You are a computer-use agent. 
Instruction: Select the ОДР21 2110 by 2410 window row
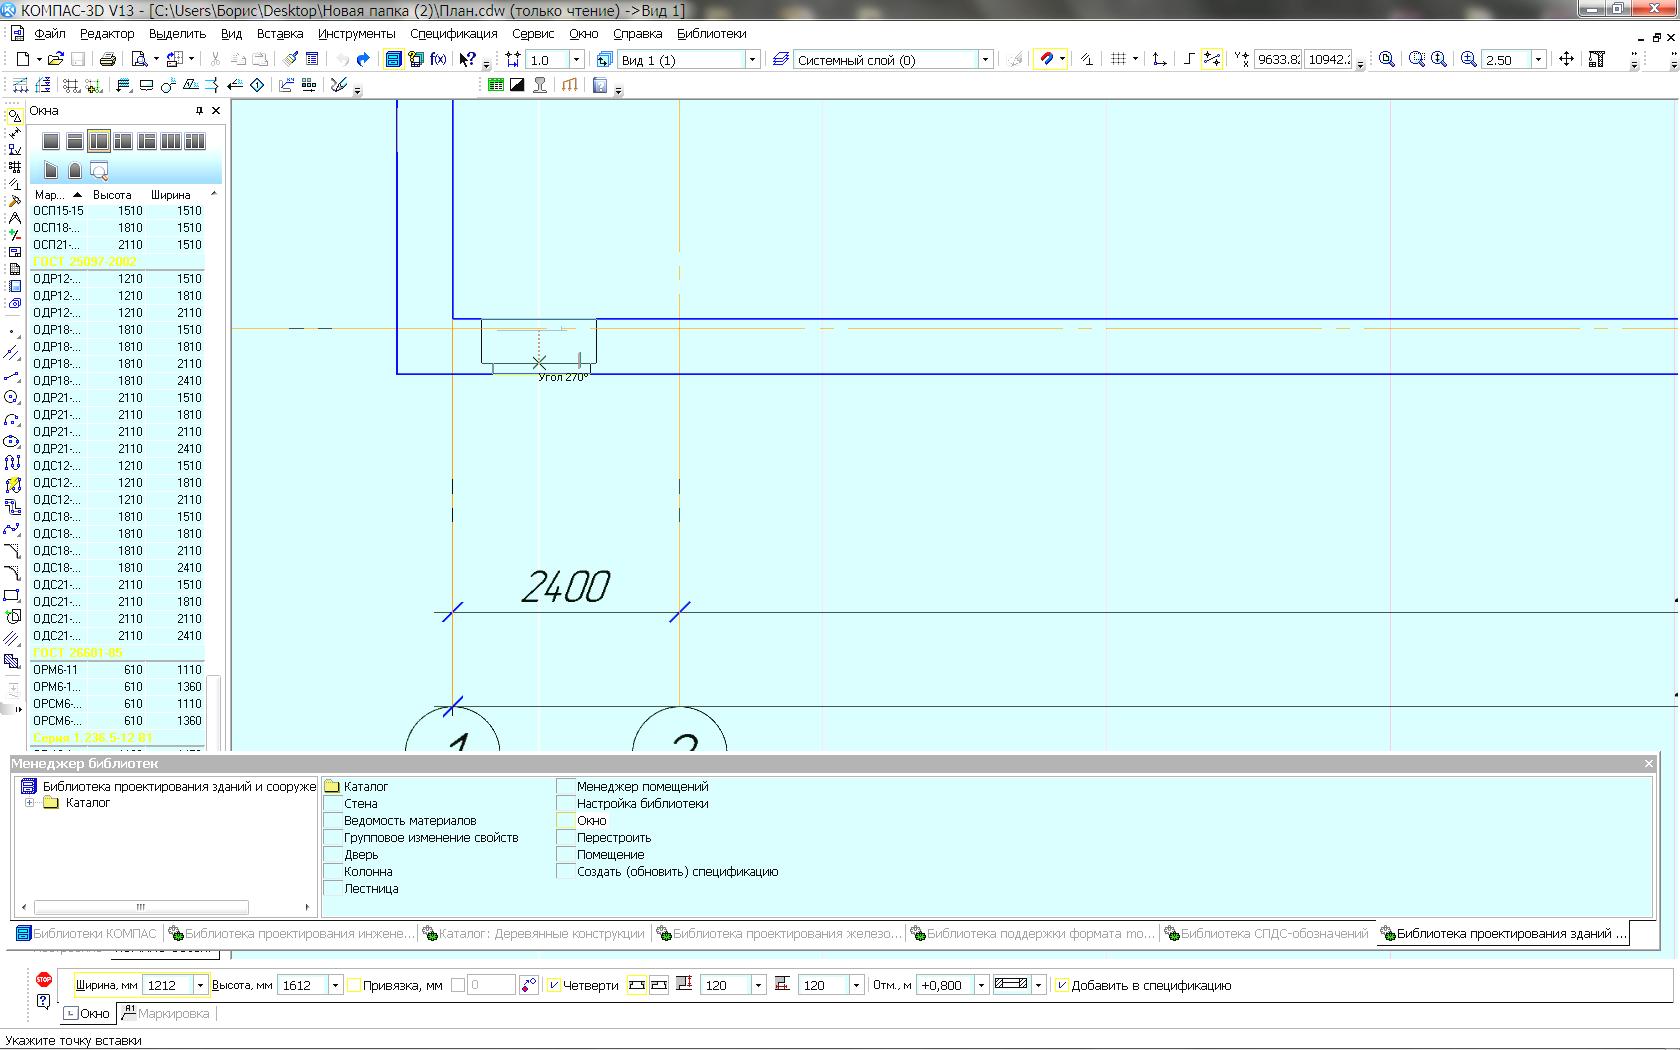118,449
